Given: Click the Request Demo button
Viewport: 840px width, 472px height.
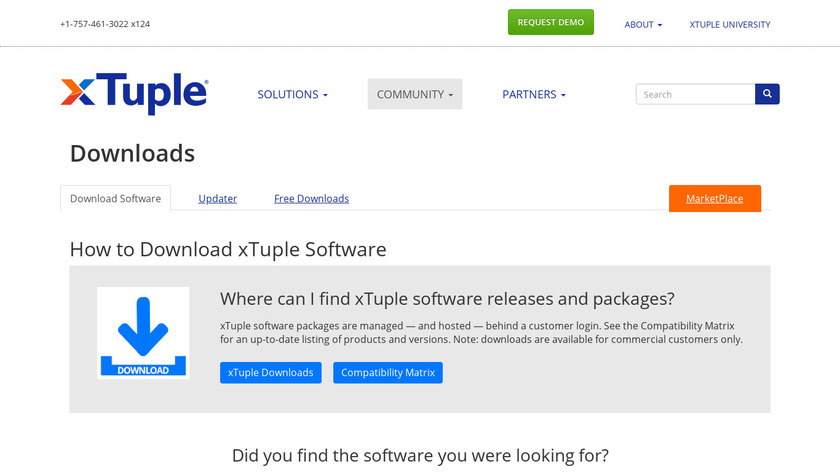Looking at the screenshot, I should coord(551,22).
